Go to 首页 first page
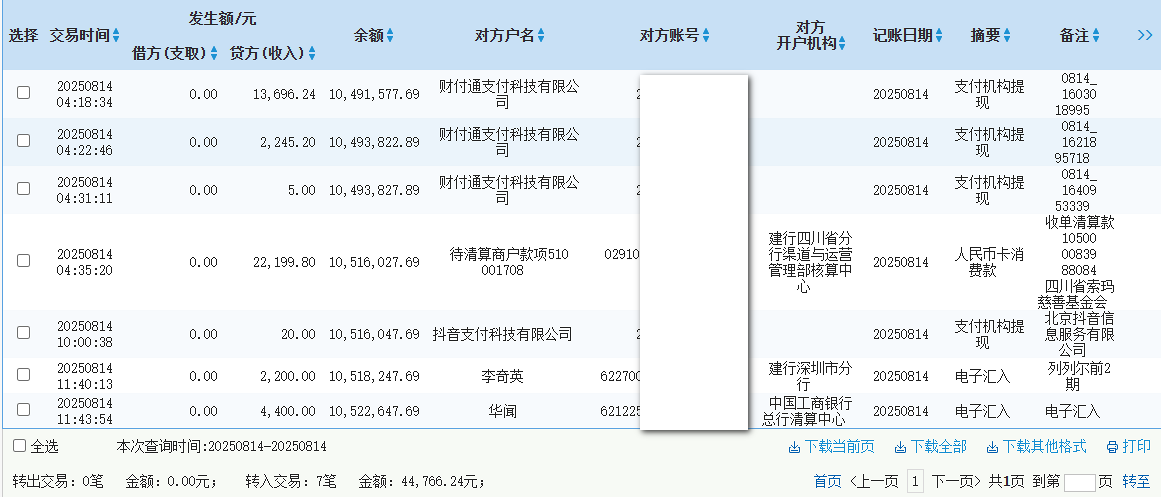The image size is (1161, 497). (828, 481)
